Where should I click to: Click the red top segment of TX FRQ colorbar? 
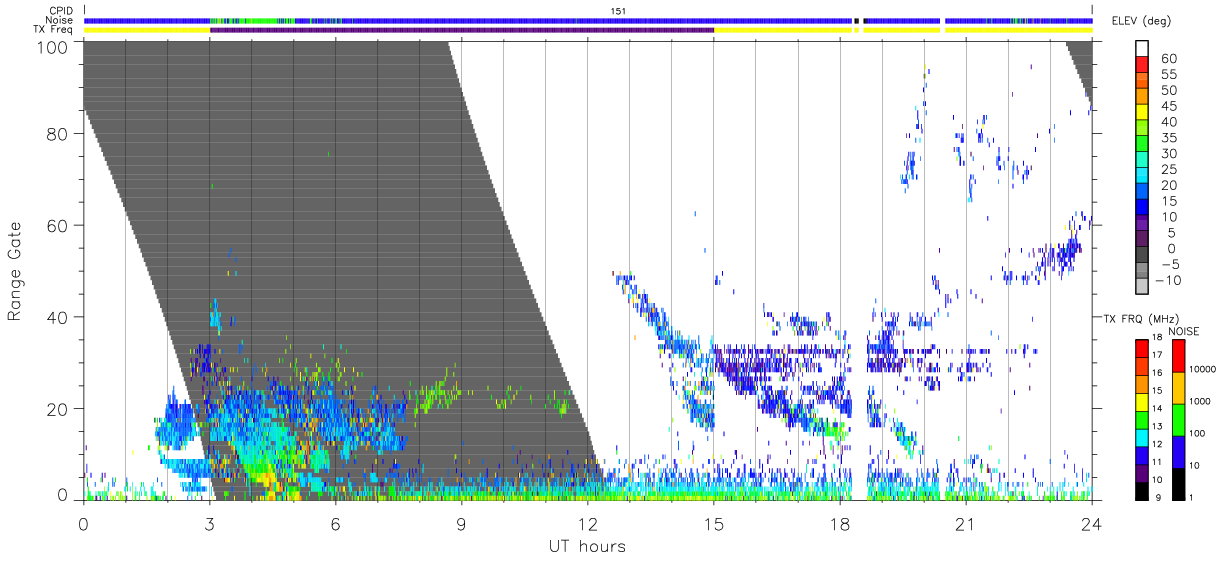pyautogui.click(x=1141, y=347)
